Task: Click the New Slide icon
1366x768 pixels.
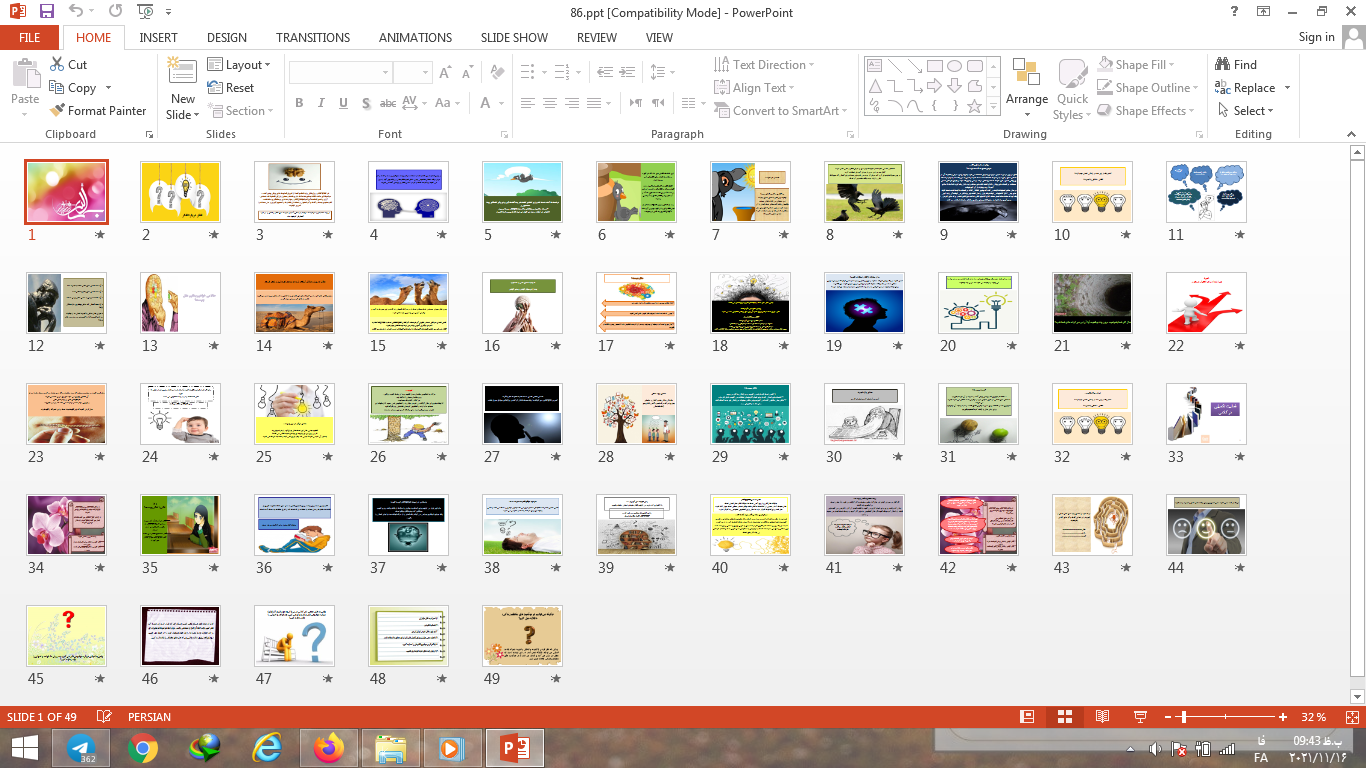Action: point(182,73)
